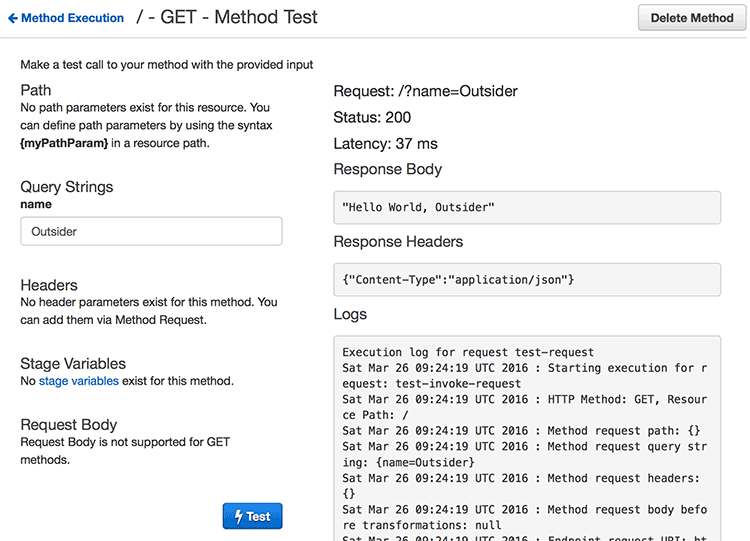
Task: Click the Logs heading
Action: (x=350, y=314)
